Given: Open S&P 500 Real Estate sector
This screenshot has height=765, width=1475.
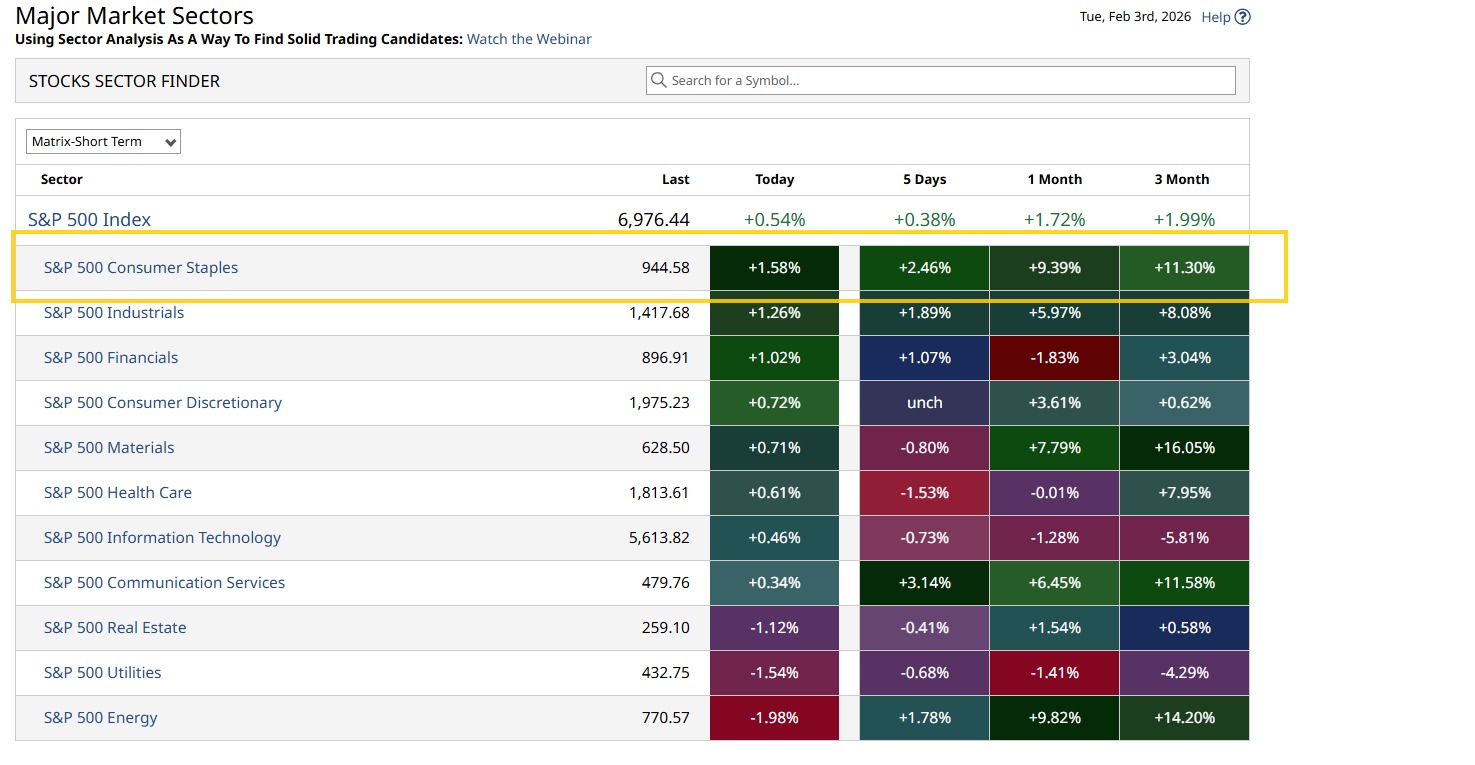Looking at the screenshot, I should pos(115,628).
